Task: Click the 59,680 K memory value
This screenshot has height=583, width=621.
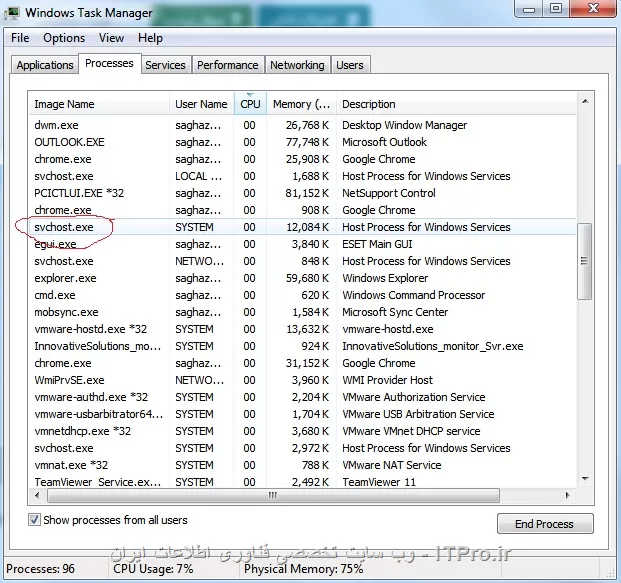Action: pos(307,278)
